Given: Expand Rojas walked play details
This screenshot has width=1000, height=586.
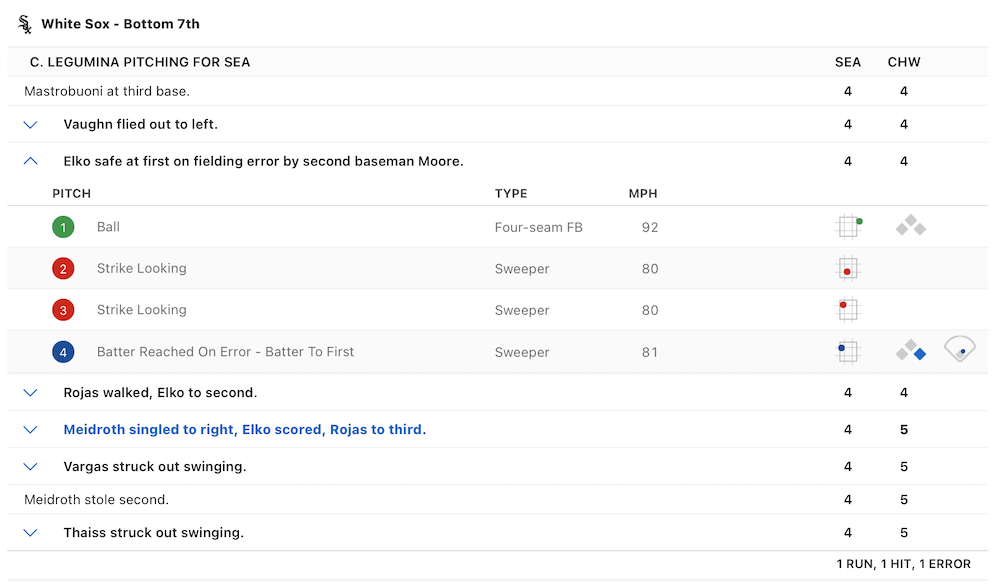Looking at the screenshot, I should (30, 393).
